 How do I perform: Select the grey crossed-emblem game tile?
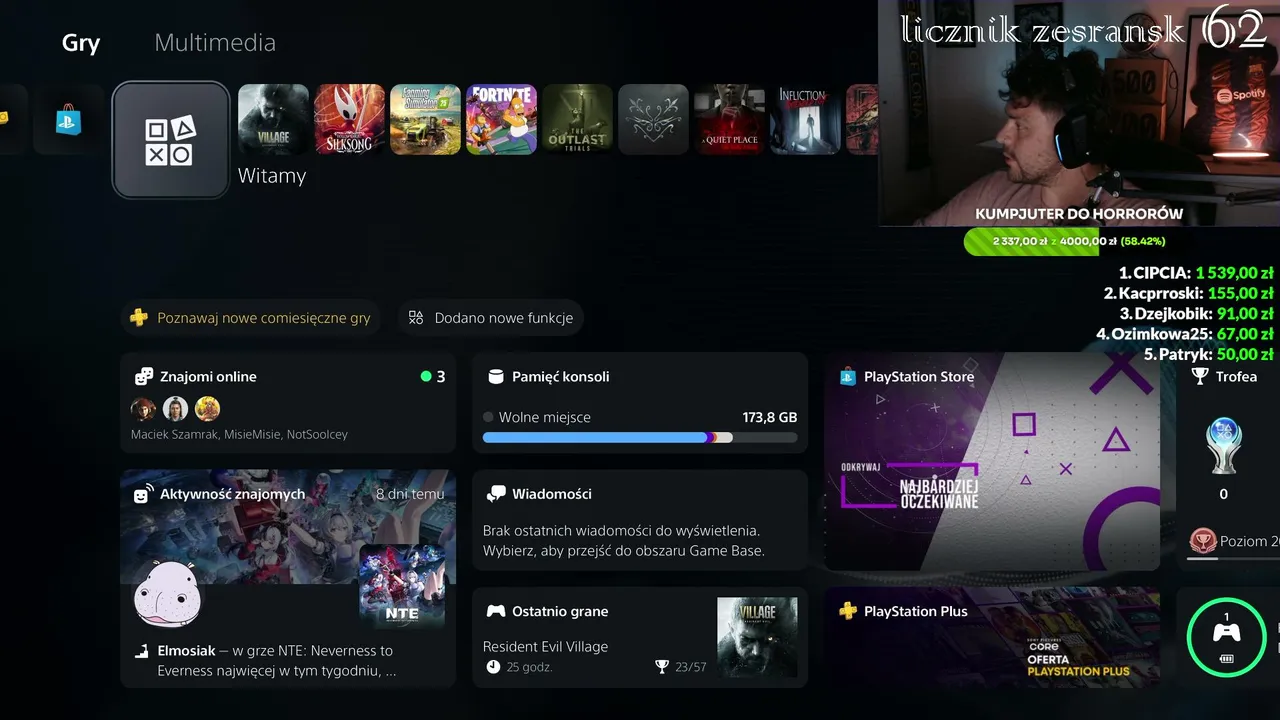click(653, 119)
